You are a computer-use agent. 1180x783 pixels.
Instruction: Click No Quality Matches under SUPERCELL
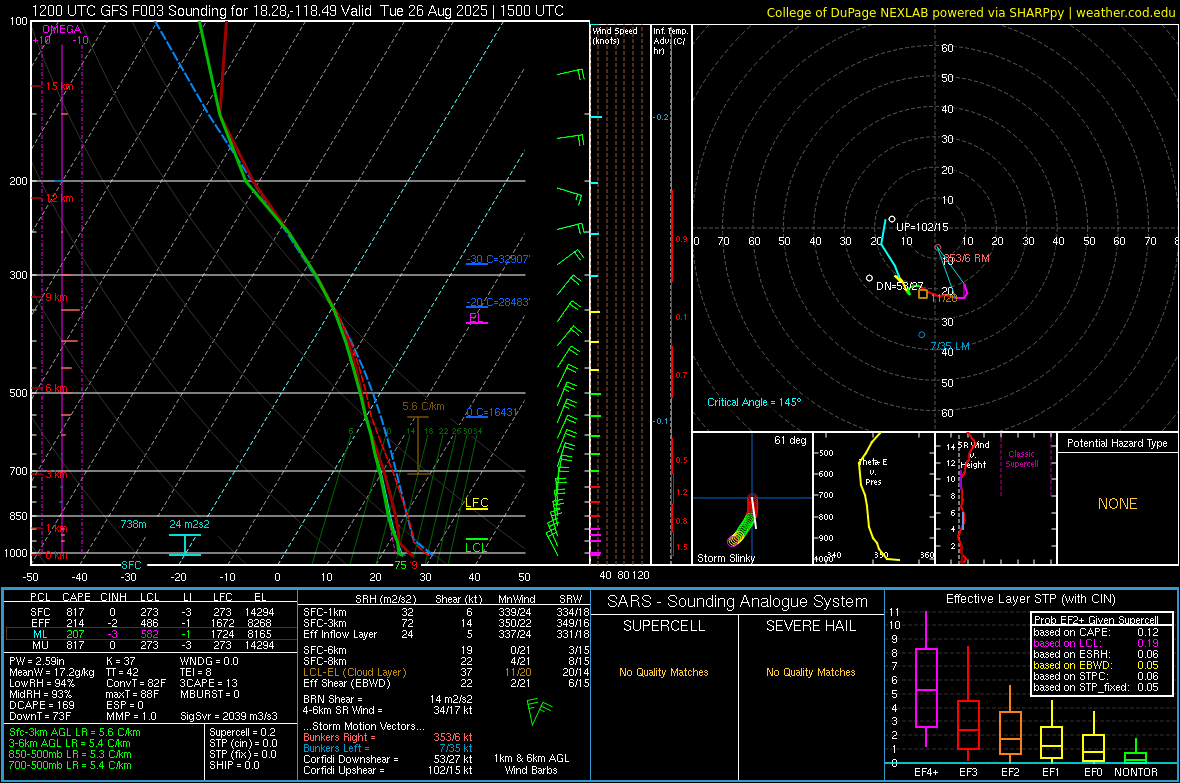[x=664, y=672]
